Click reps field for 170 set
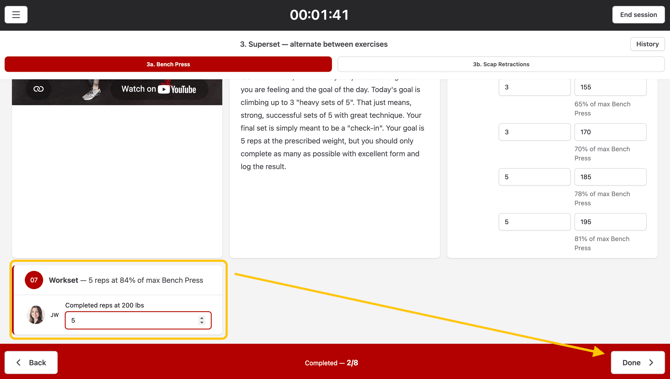Viewport: 670px width, 379px height. click(x=534, y=132)
